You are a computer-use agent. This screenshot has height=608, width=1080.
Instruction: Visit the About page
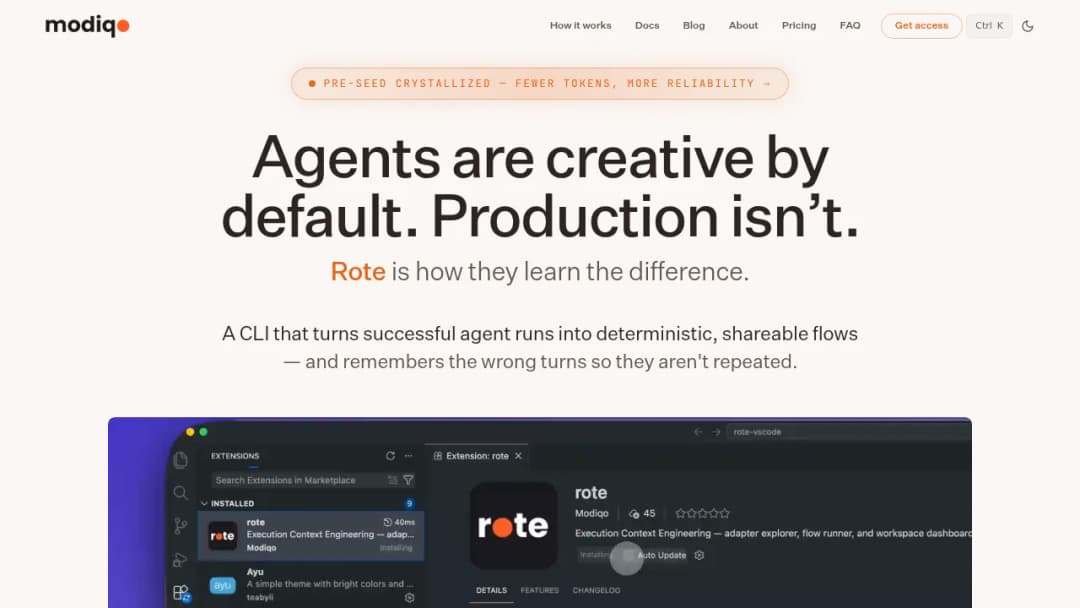743,25
